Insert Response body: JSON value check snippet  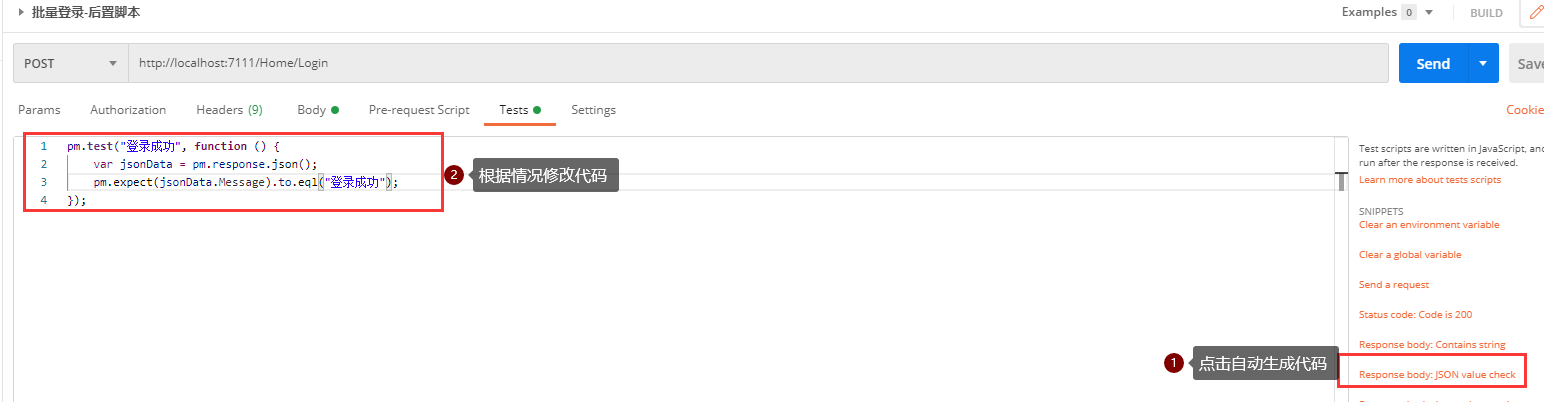click(x=1437, y=375)
